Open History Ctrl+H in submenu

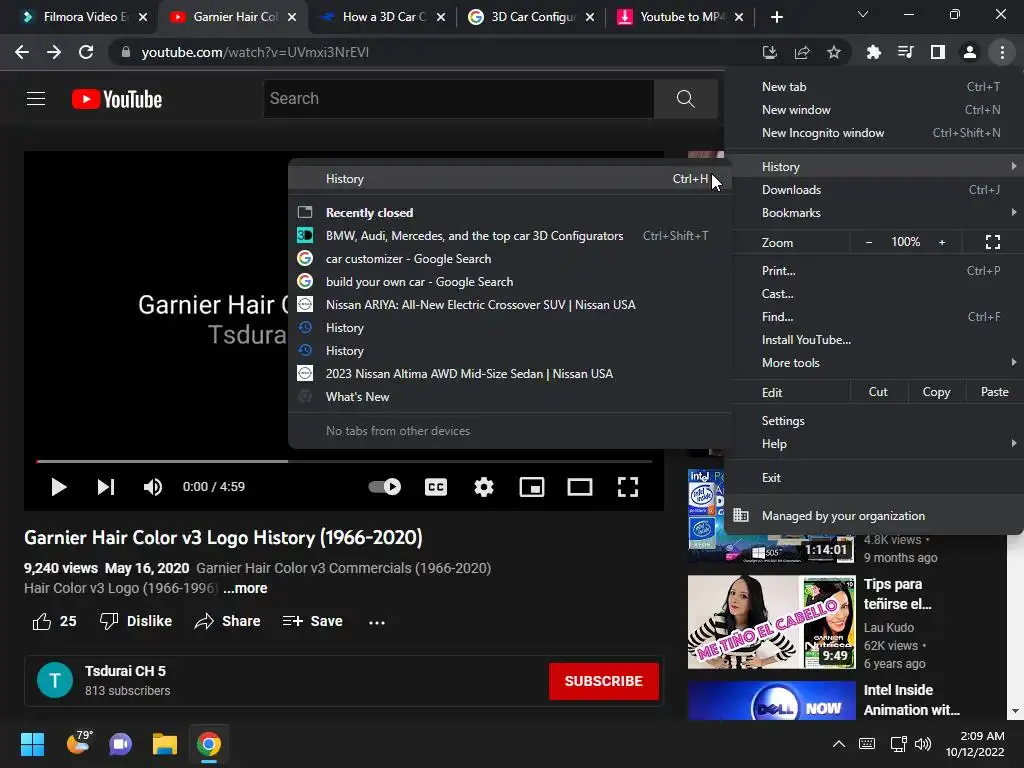click(509, 179)
